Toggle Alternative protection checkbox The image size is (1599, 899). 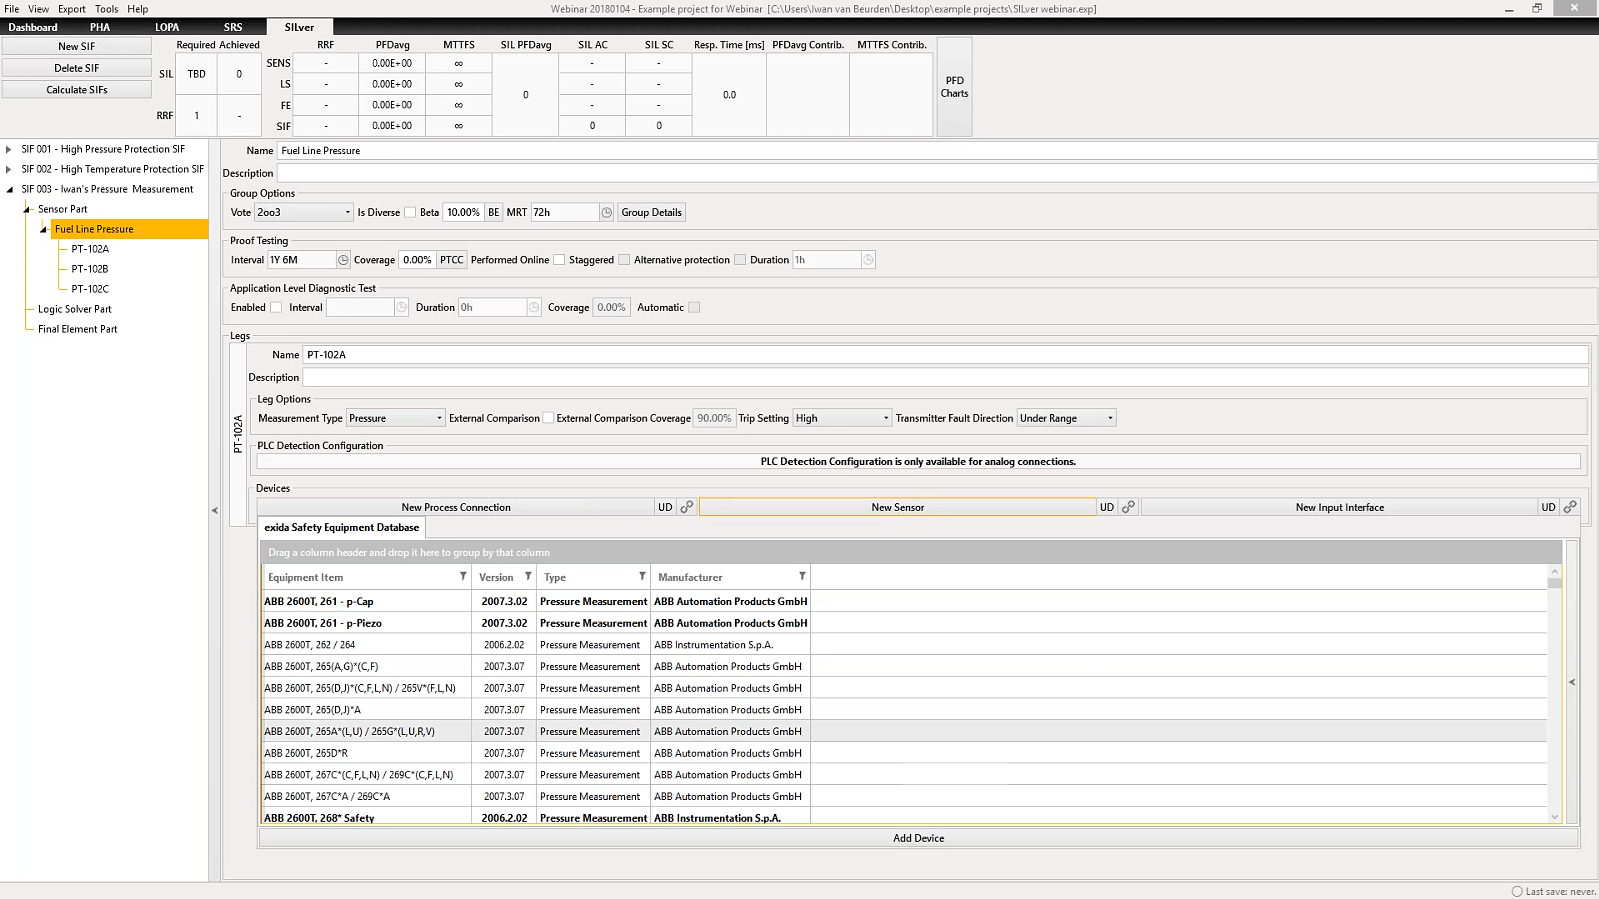point(740,260)
